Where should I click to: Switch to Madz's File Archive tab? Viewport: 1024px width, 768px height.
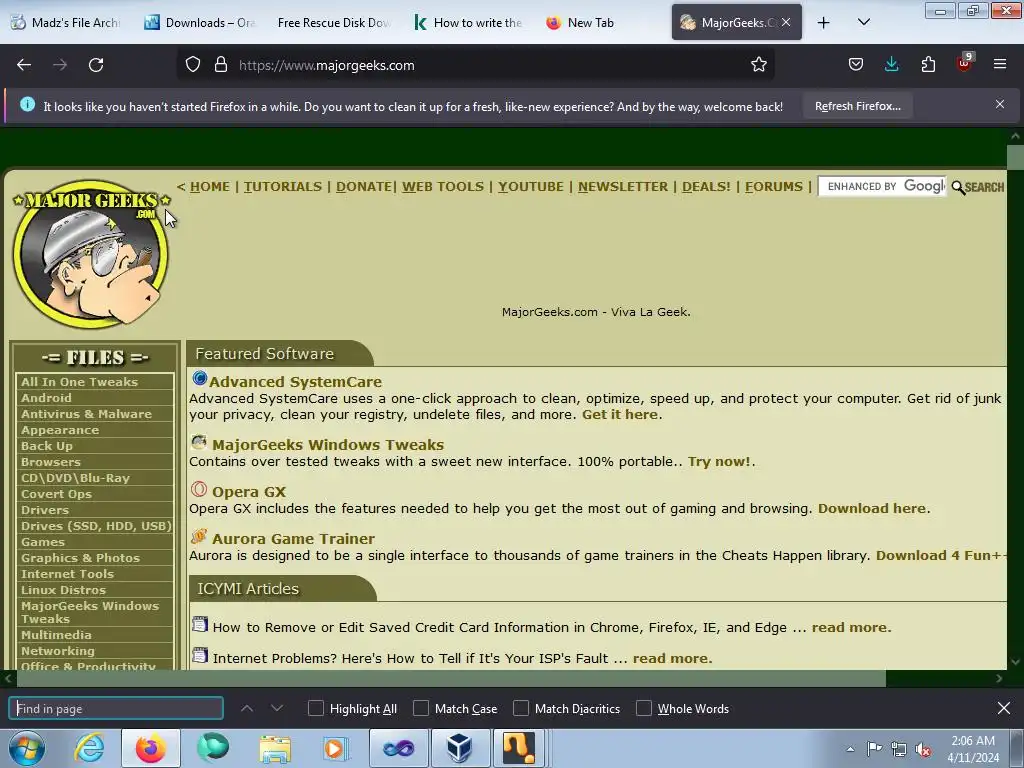click(67, 23)
